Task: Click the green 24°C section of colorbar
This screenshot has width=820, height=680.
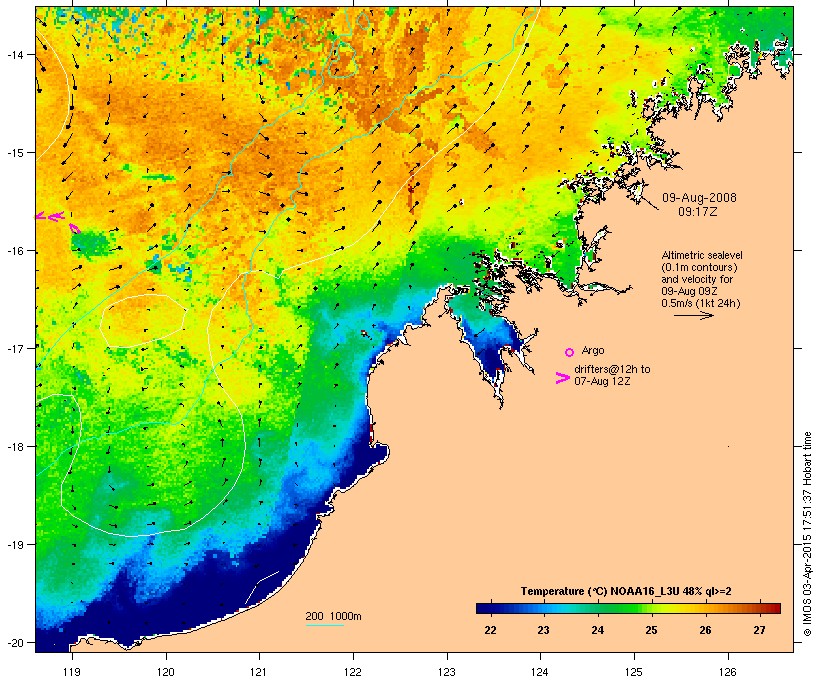Action: pos(598,608)
